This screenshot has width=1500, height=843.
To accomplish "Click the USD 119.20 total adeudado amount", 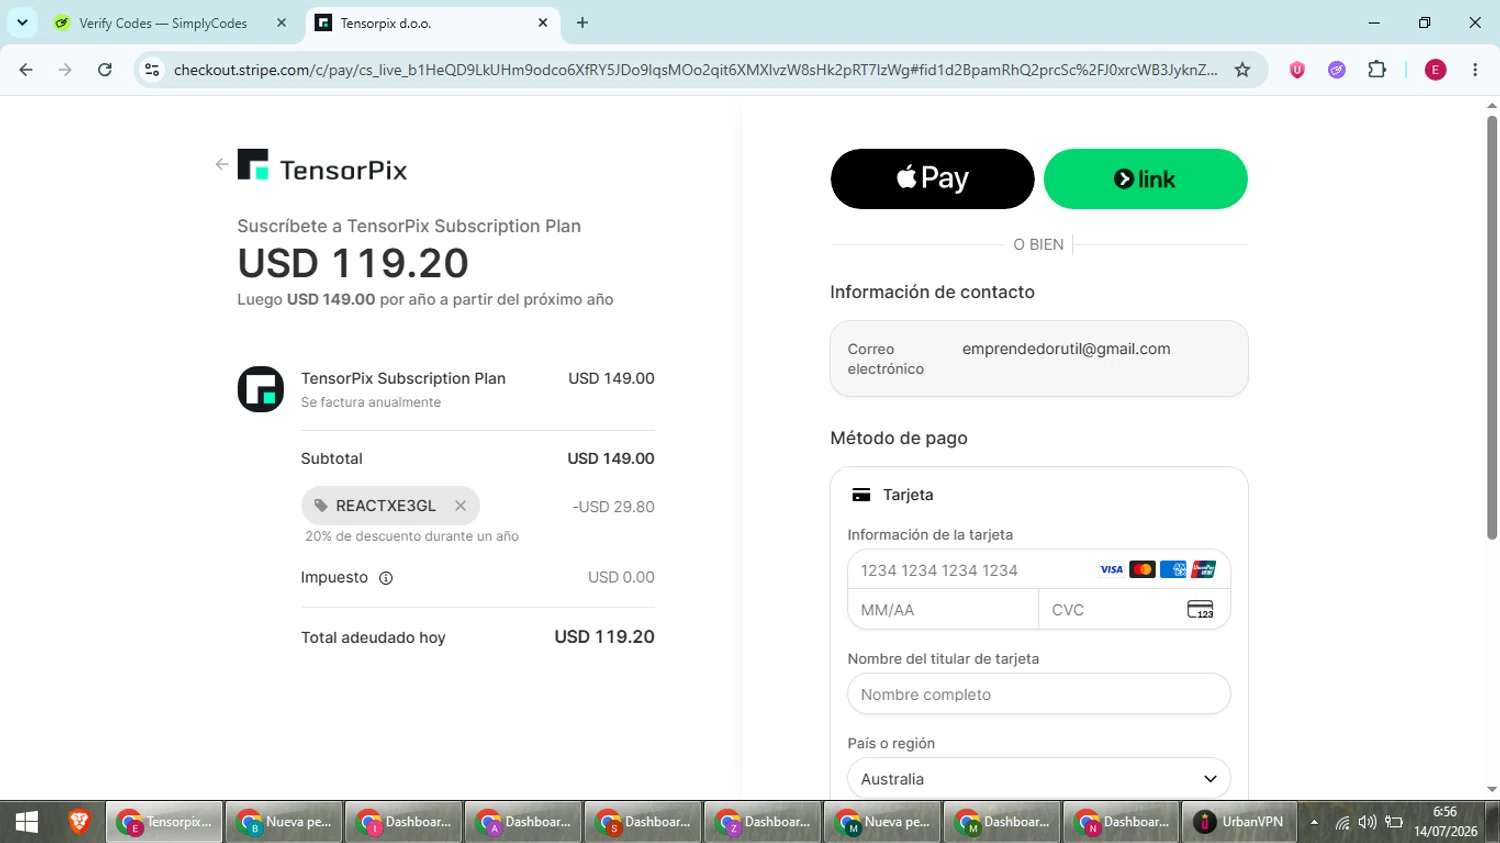I will (x=604, y=637).
